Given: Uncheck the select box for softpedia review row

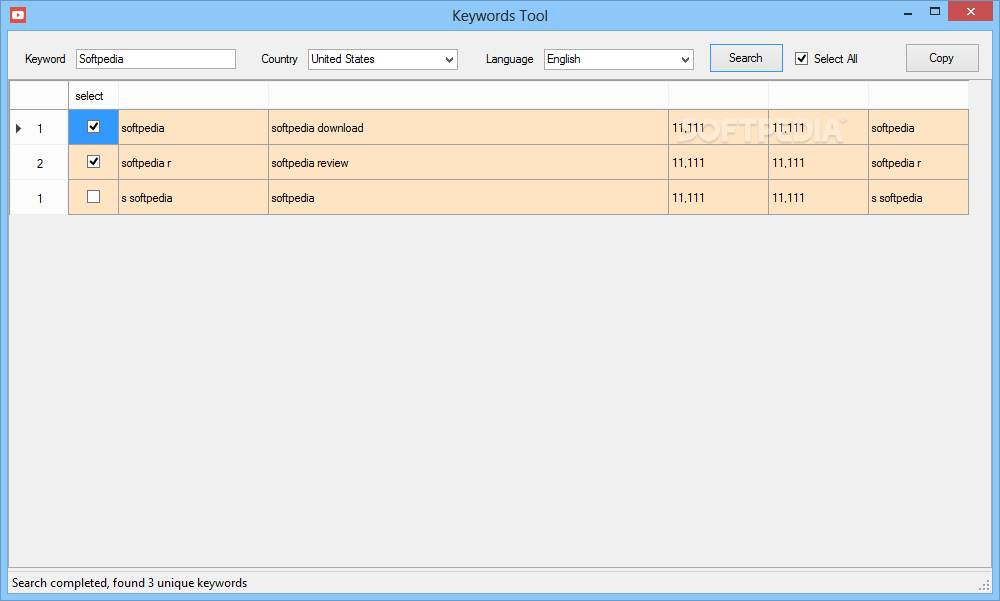Looking at the screenshot, I should click(93, 162).
